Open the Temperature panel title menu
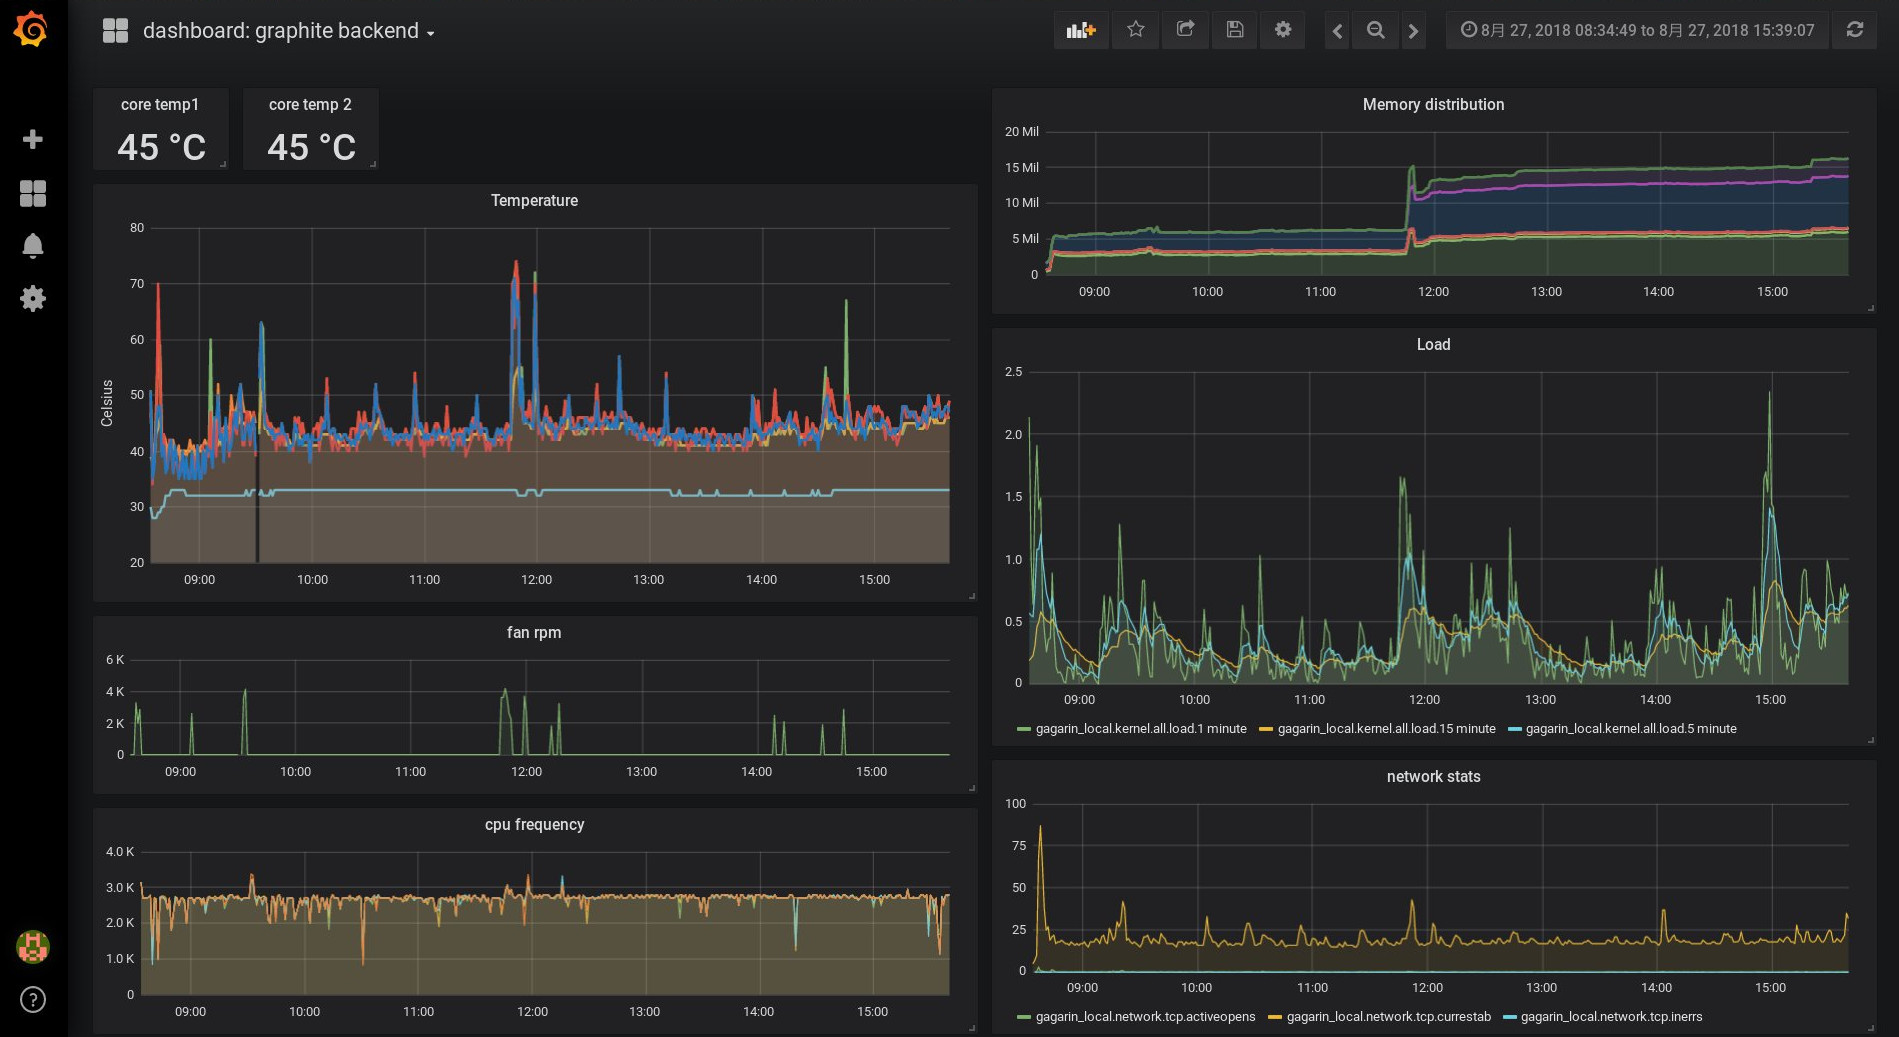This screenshot has height=1037, width=1899. click(534, 201)
